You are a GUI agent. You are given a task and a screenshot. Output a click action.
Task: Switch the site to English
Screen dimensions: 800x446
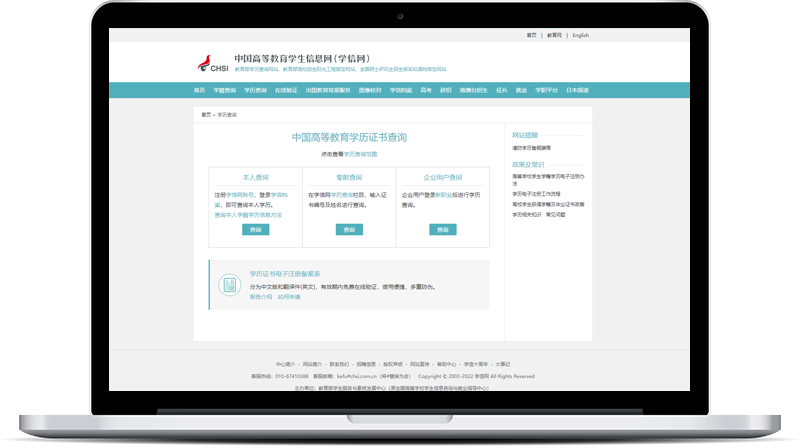click(581, 35)
